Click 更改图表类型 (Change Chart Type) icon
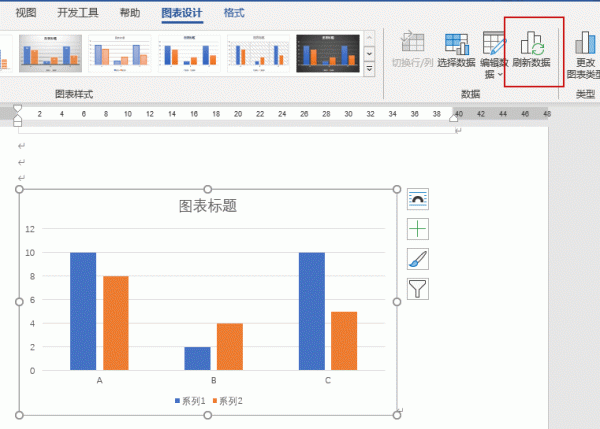600x429 pixels. pyautogui.click(x=584, y=46)
